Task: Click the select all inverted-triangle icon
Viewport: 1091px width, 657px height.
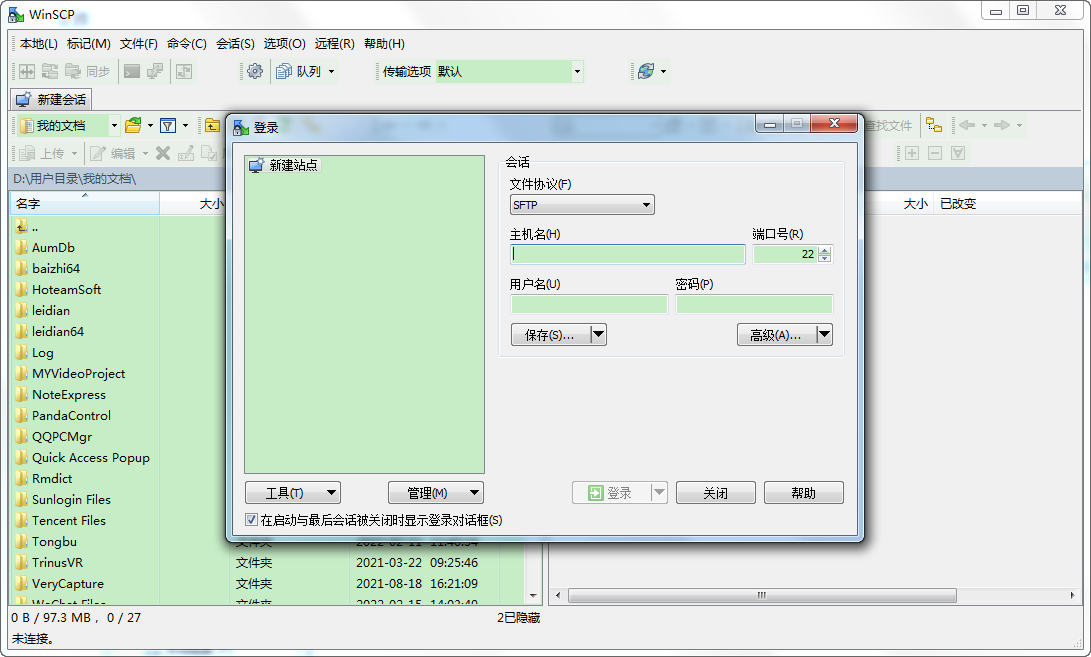Action: pyautogui.click(x=958, y=153)
